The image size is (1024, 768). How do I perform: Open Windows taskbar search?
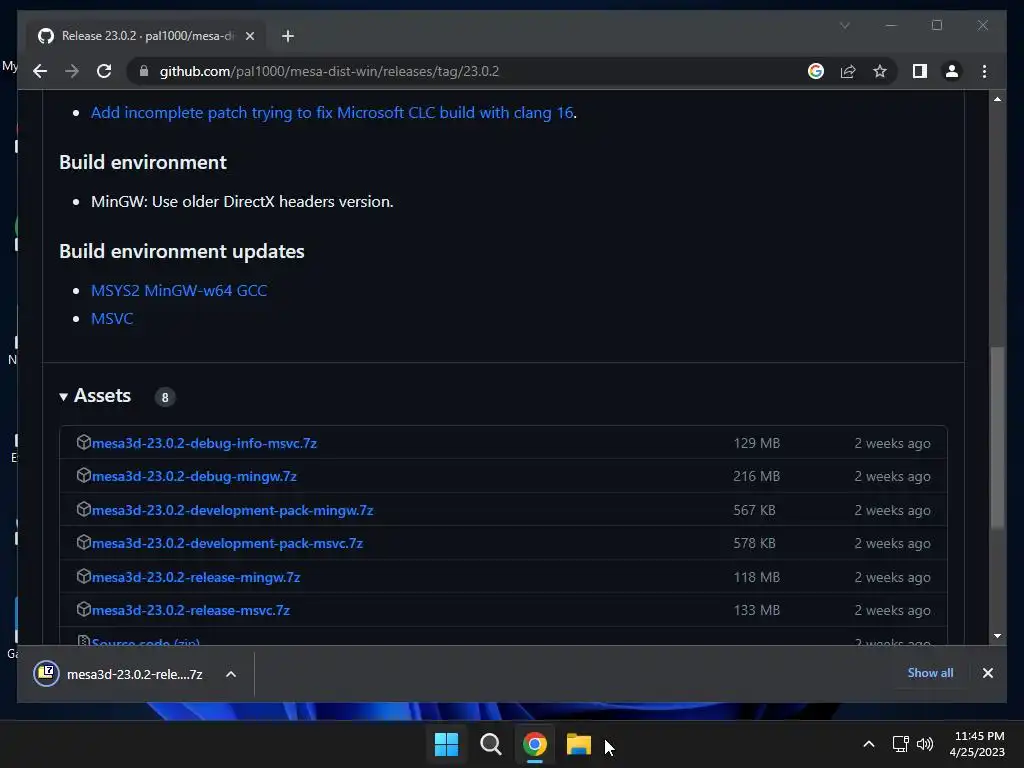click(x=490, y=744)
